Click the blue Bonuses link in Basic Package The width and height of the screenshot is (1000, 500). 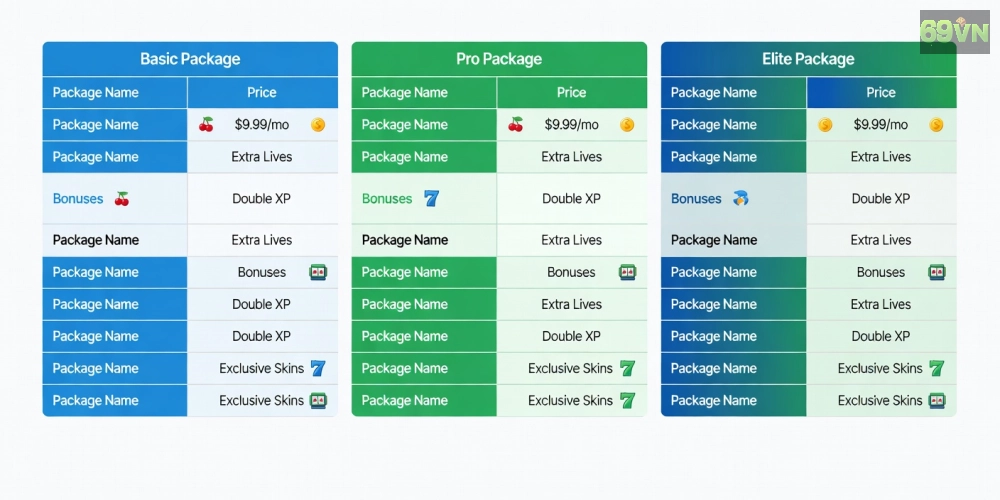[78, 199]
